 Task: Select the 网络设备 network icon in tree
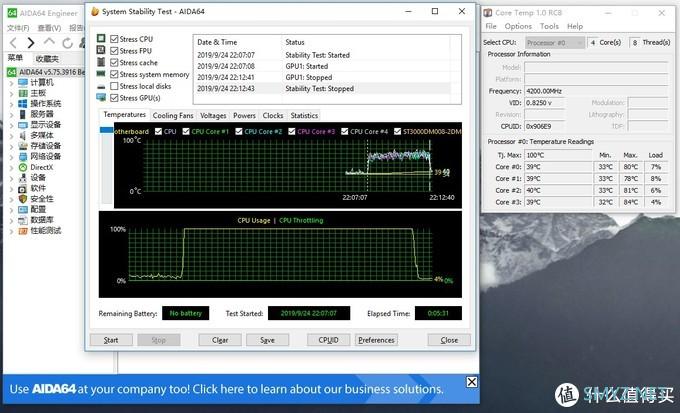(x=23, y=156)
